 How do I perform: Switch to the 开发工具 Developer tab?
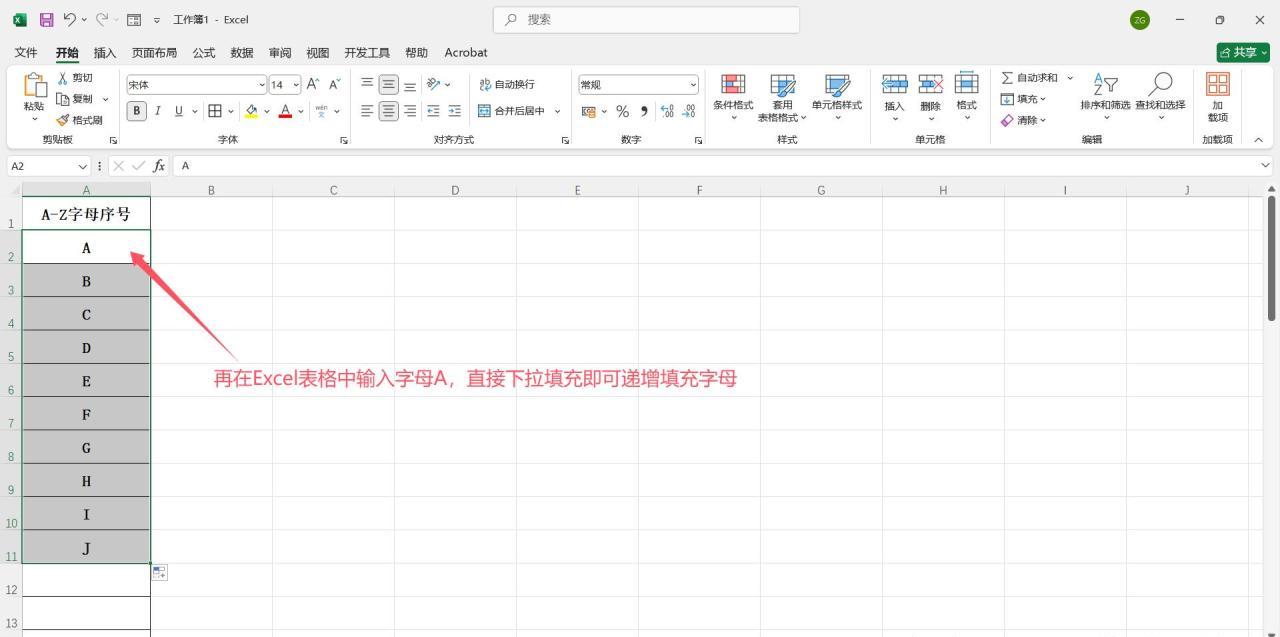coord(367,52)
